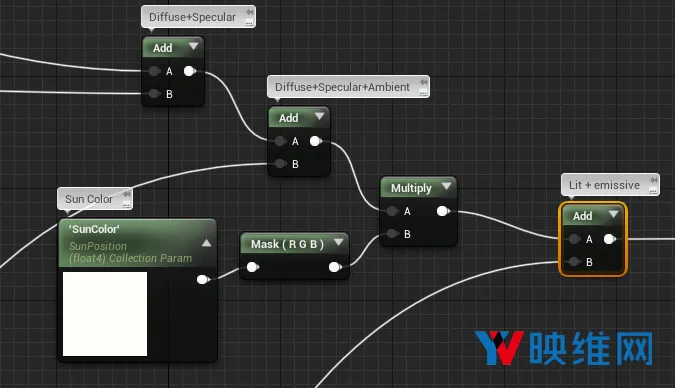
Task: Select the Add title under Diffuse+Specular+Ambient comment
Action: pyautogui.click(x=288, y=118)
